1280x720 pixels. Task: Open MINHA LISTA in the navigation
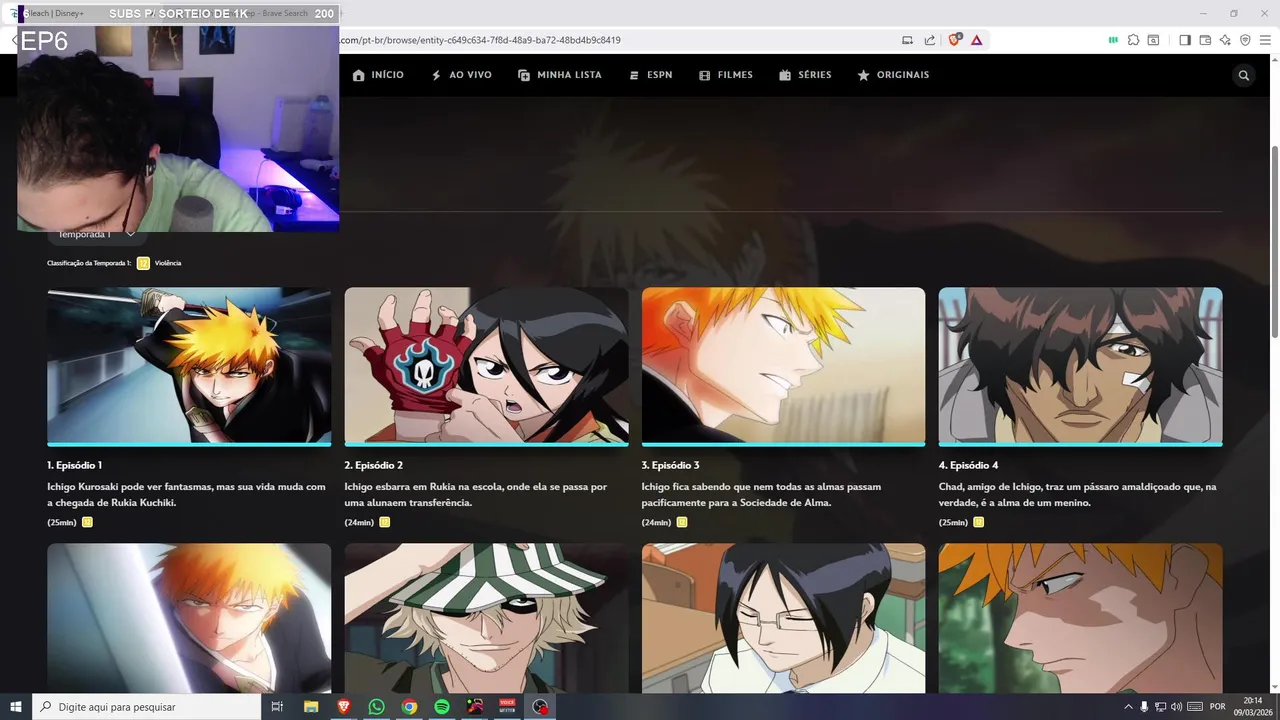[x=560, y=75]
